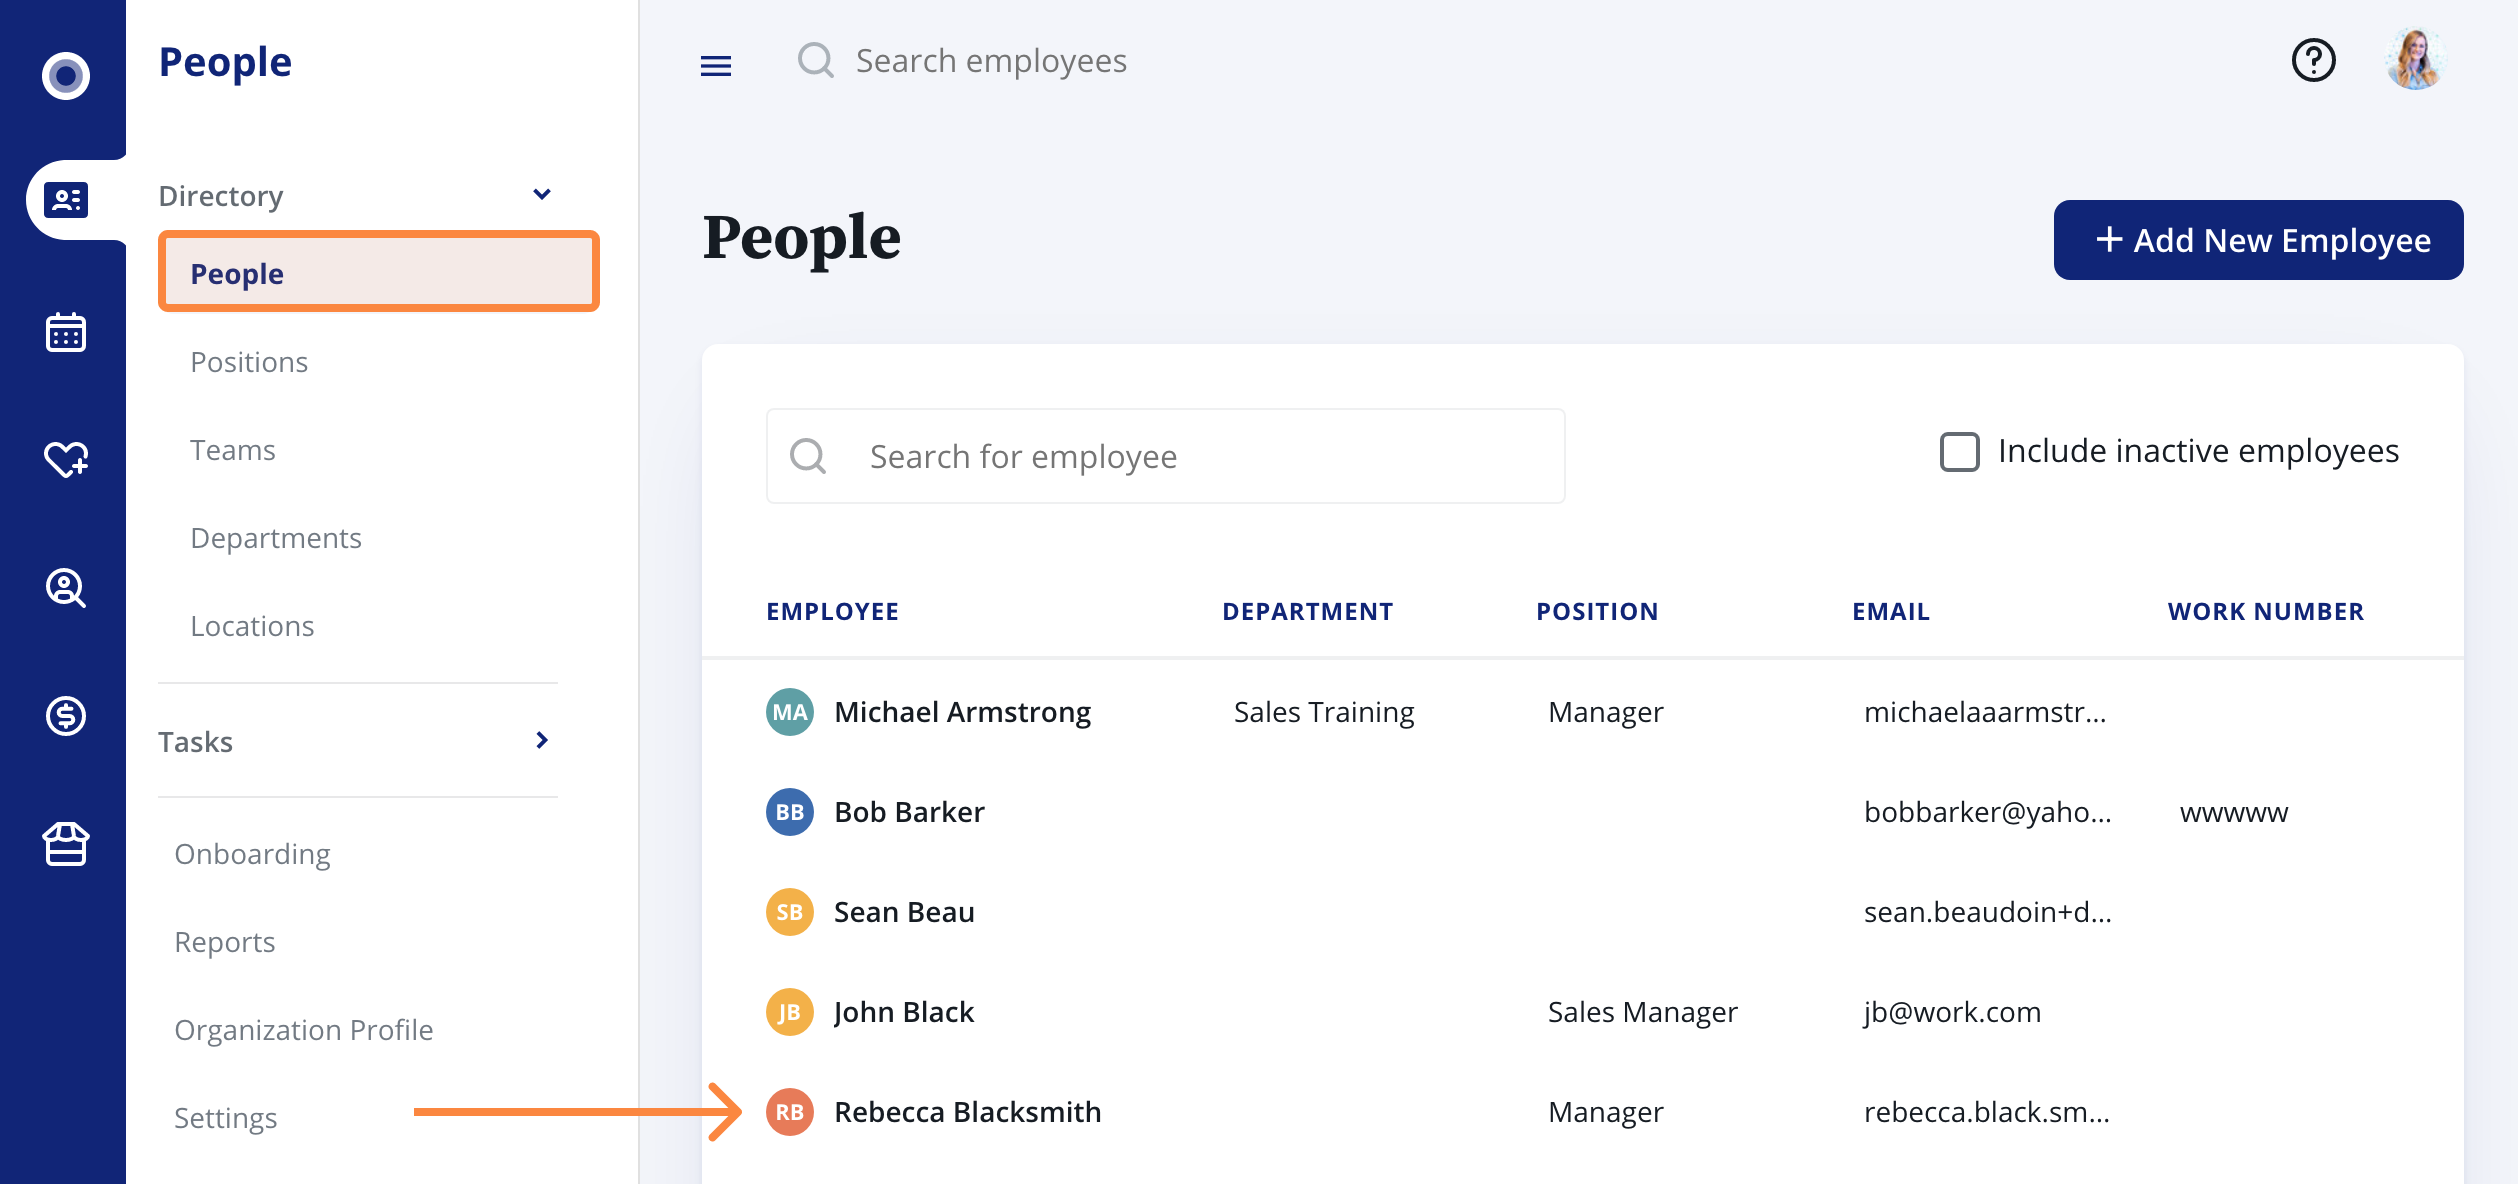
Task: Open the People directory icon in sidebar
Action: click(x=64, y=198)
